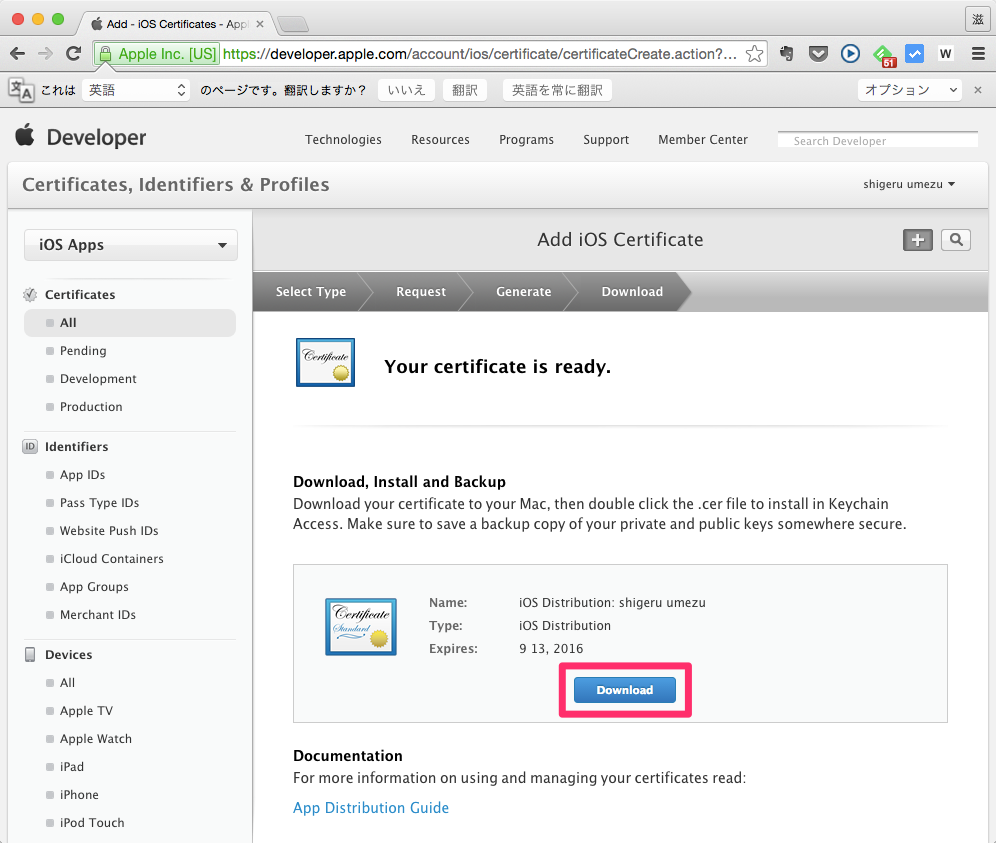Open Support in the top navigation
The width and height of the screenshot is (996, 843).
[606, 140]
